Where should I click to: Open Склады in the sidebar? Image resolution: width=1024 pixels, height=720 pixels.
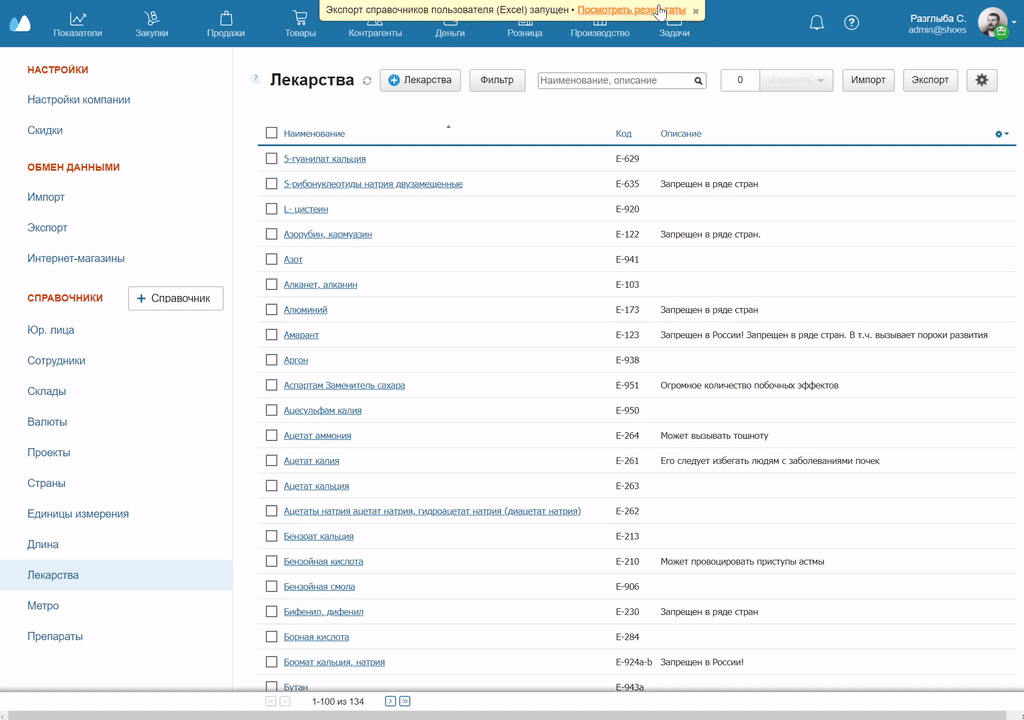click(x=47, y=391)
